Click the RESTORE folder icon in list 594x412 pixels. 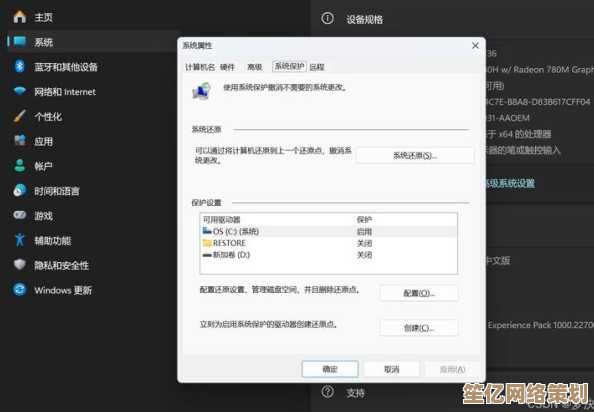(x=207, y=243)
